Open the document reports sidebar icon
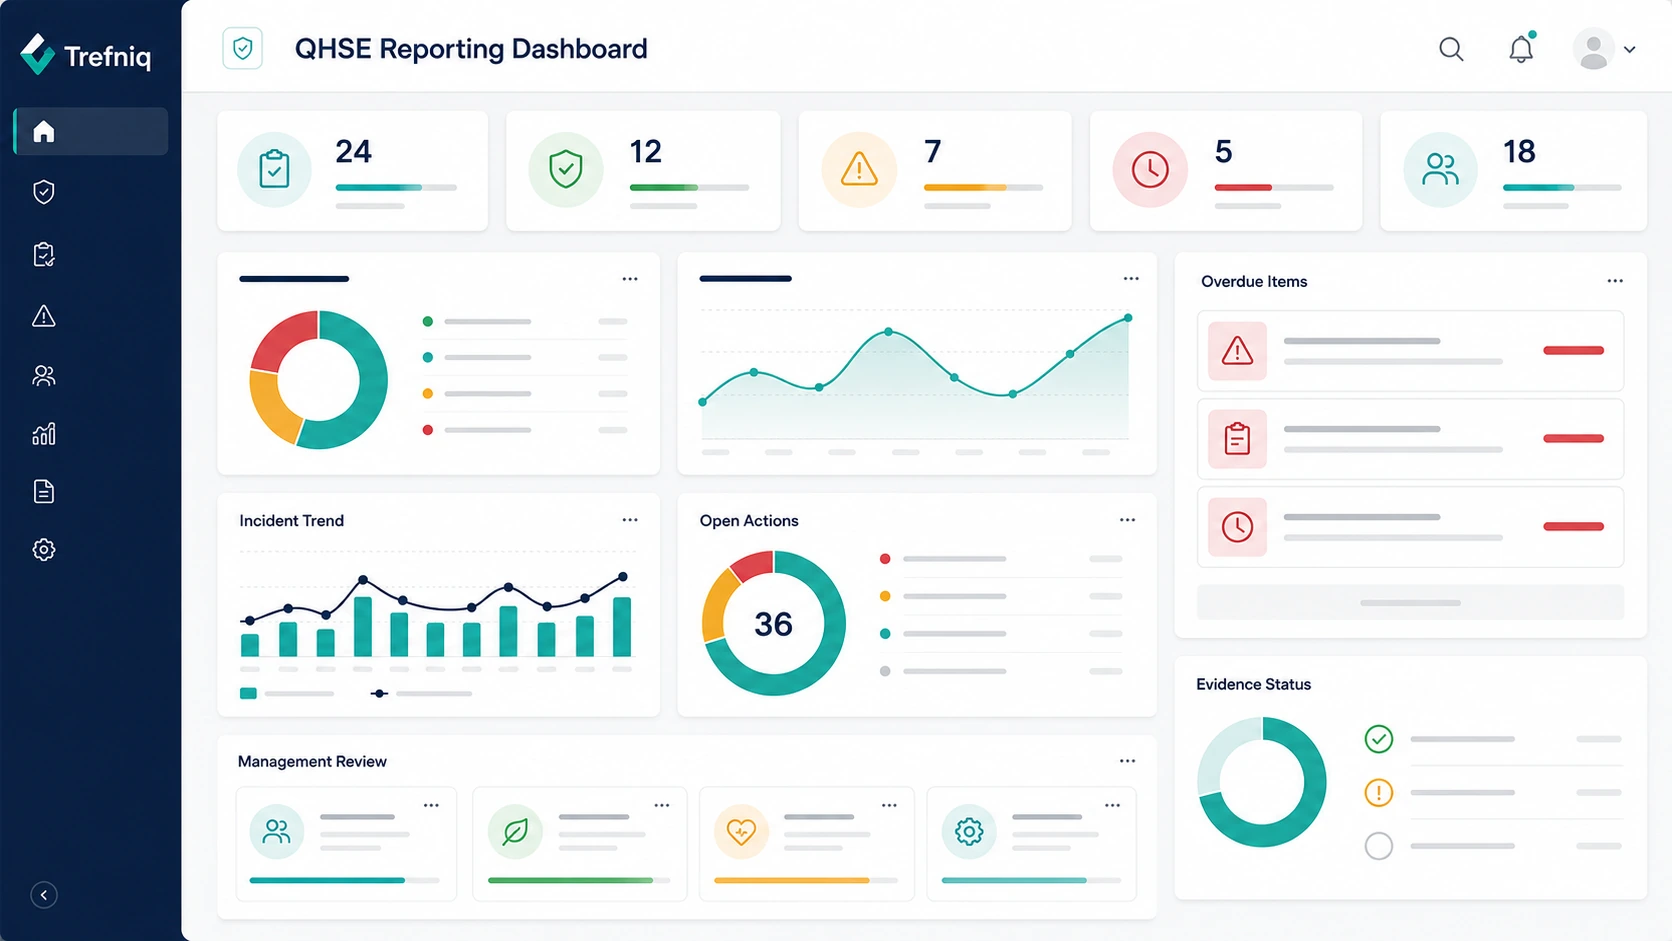The image size is (1672, 941). tap(44, 491)
